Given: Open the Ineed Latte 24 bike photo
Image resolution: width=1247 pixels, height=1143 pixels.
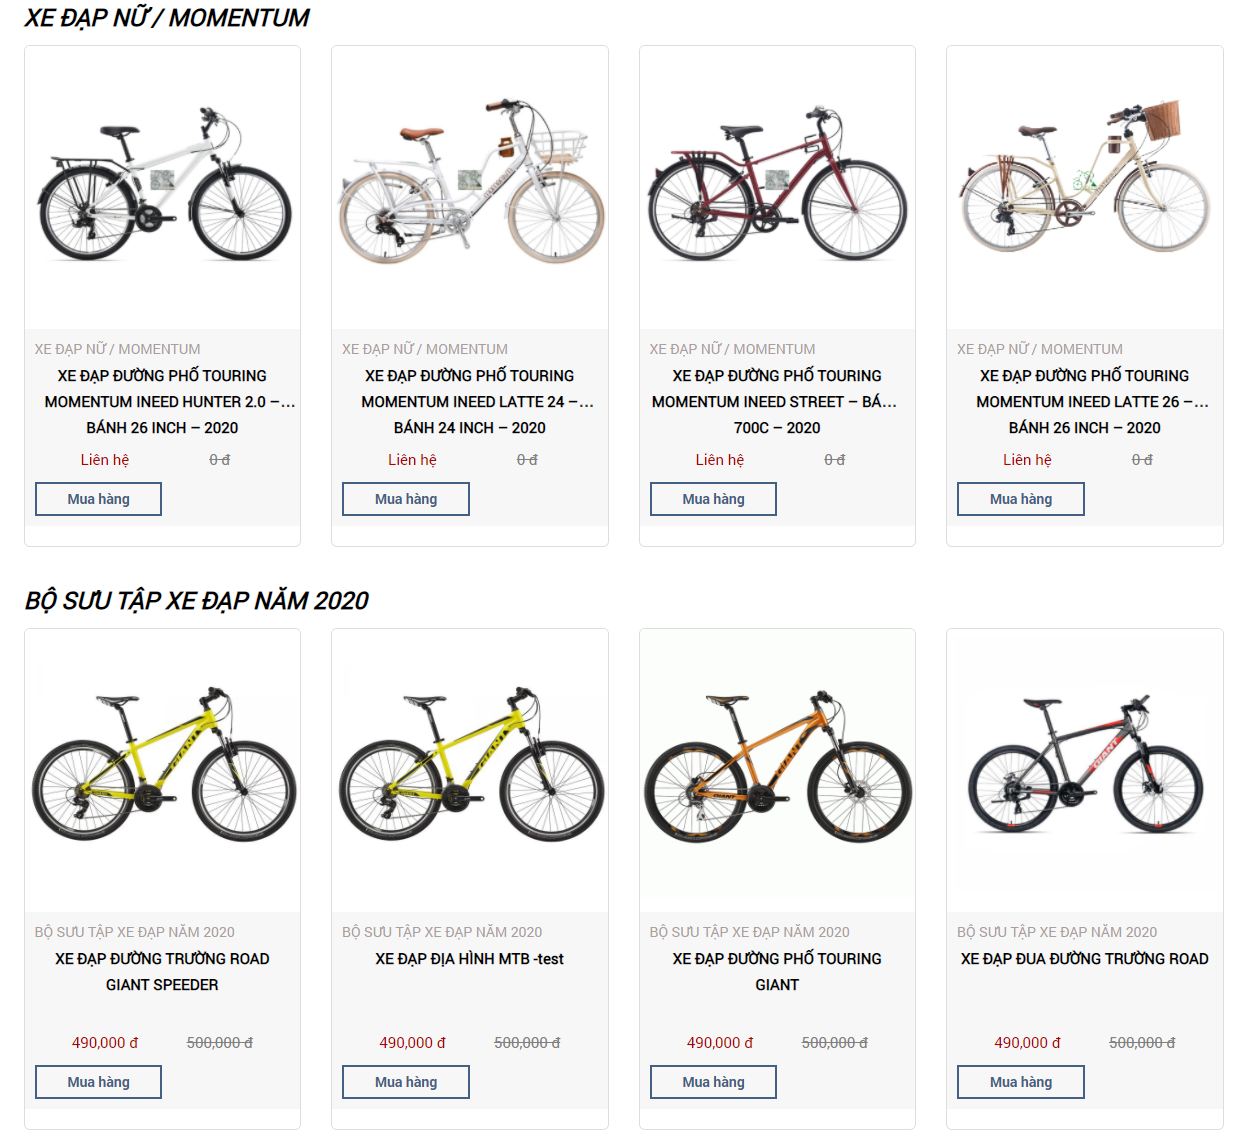Looking at the screenshot, I should click(470, 187).
